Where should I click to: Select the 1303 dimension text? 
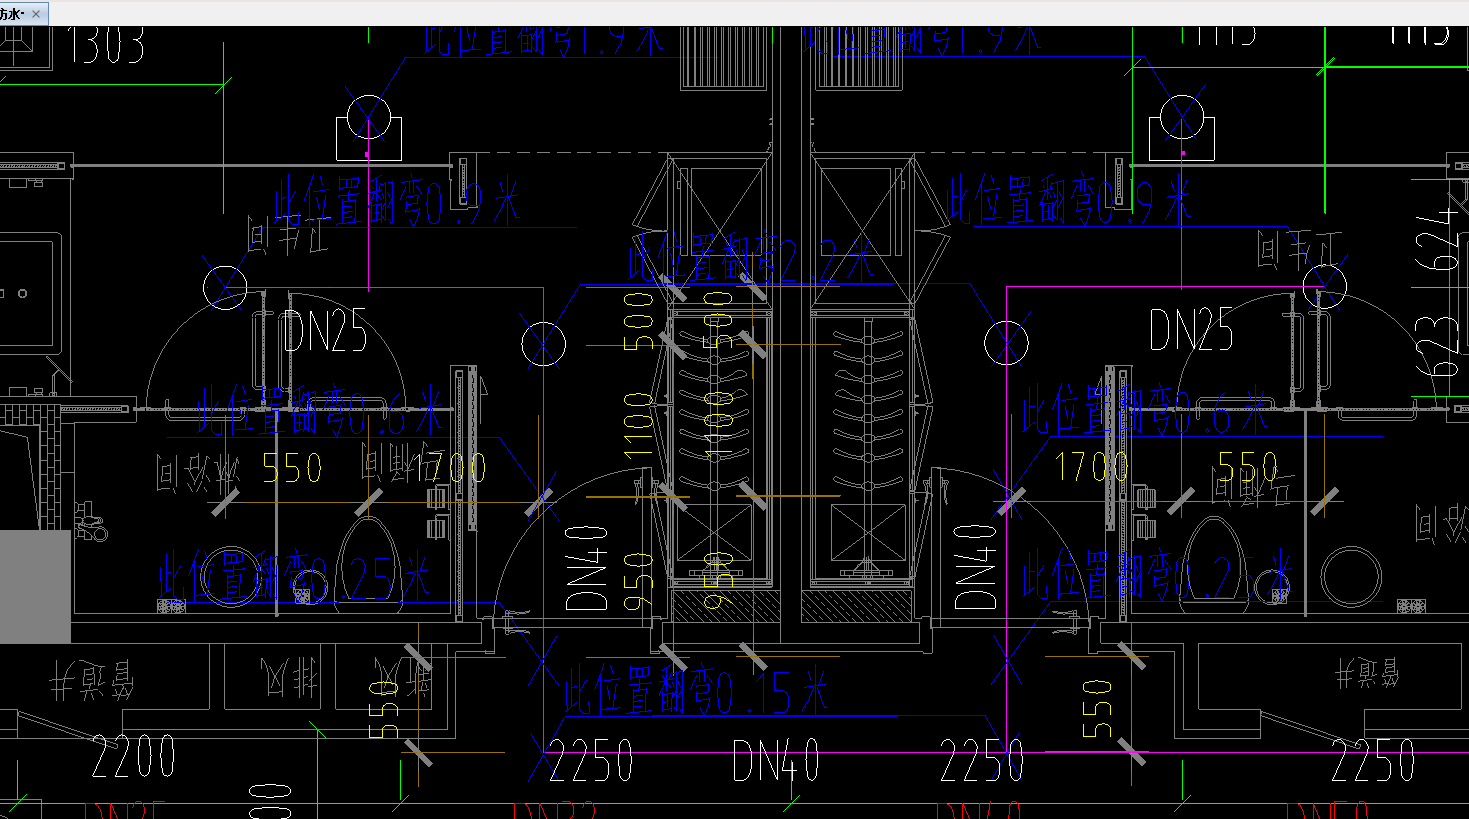106,46
